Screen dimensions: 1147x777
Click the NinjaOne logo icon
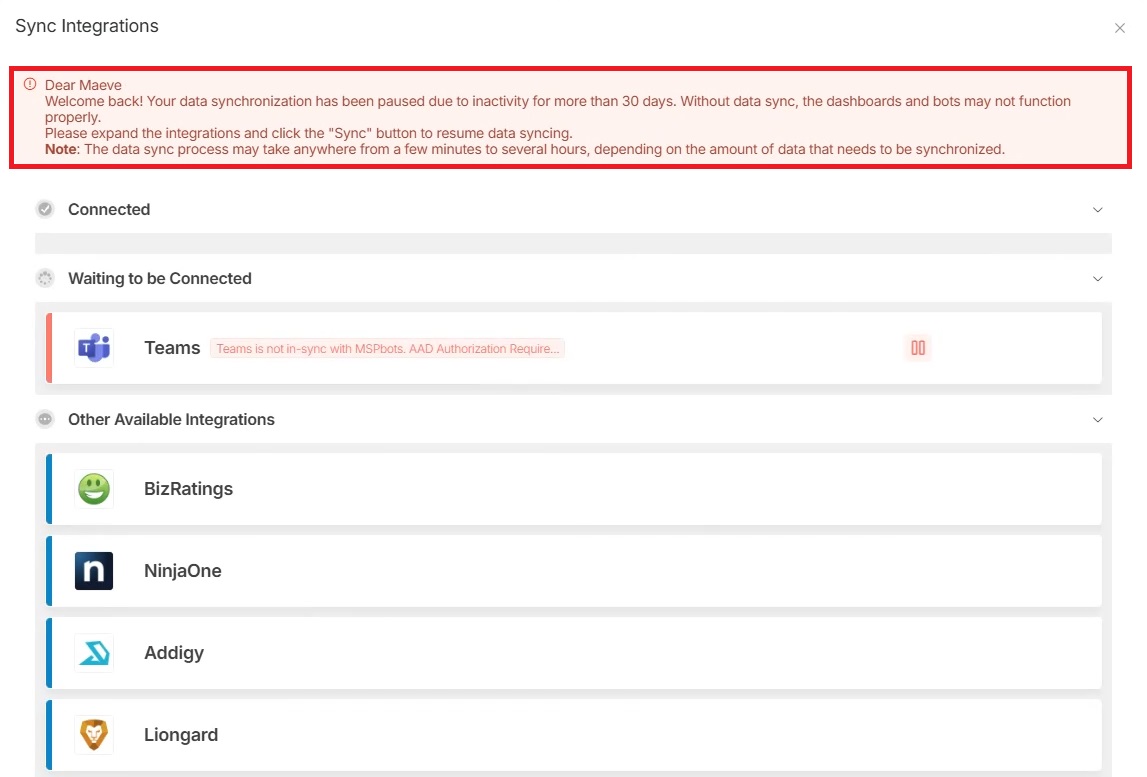coord(93,571)
